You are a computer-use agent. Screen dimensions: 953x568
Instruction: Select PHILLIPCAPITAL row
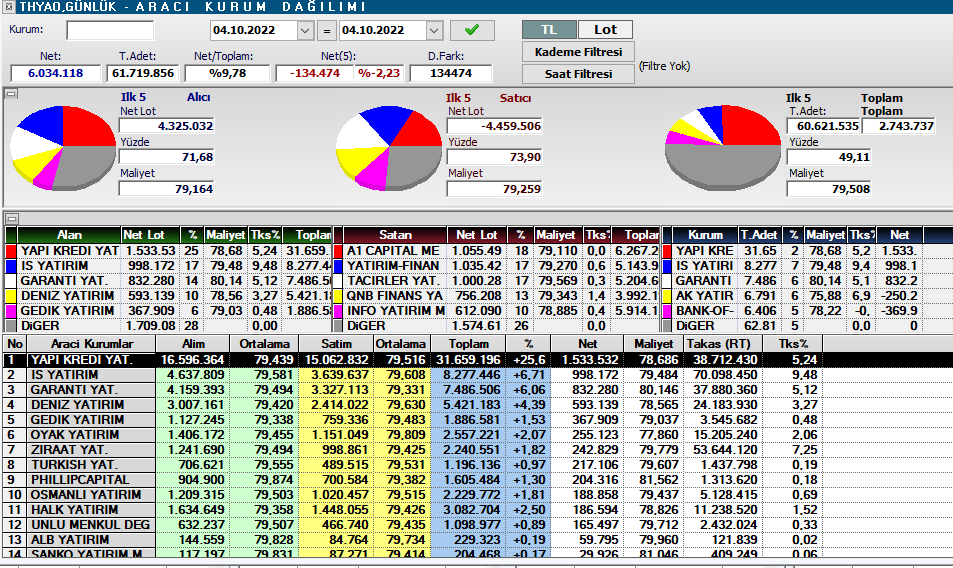[476, 480]
